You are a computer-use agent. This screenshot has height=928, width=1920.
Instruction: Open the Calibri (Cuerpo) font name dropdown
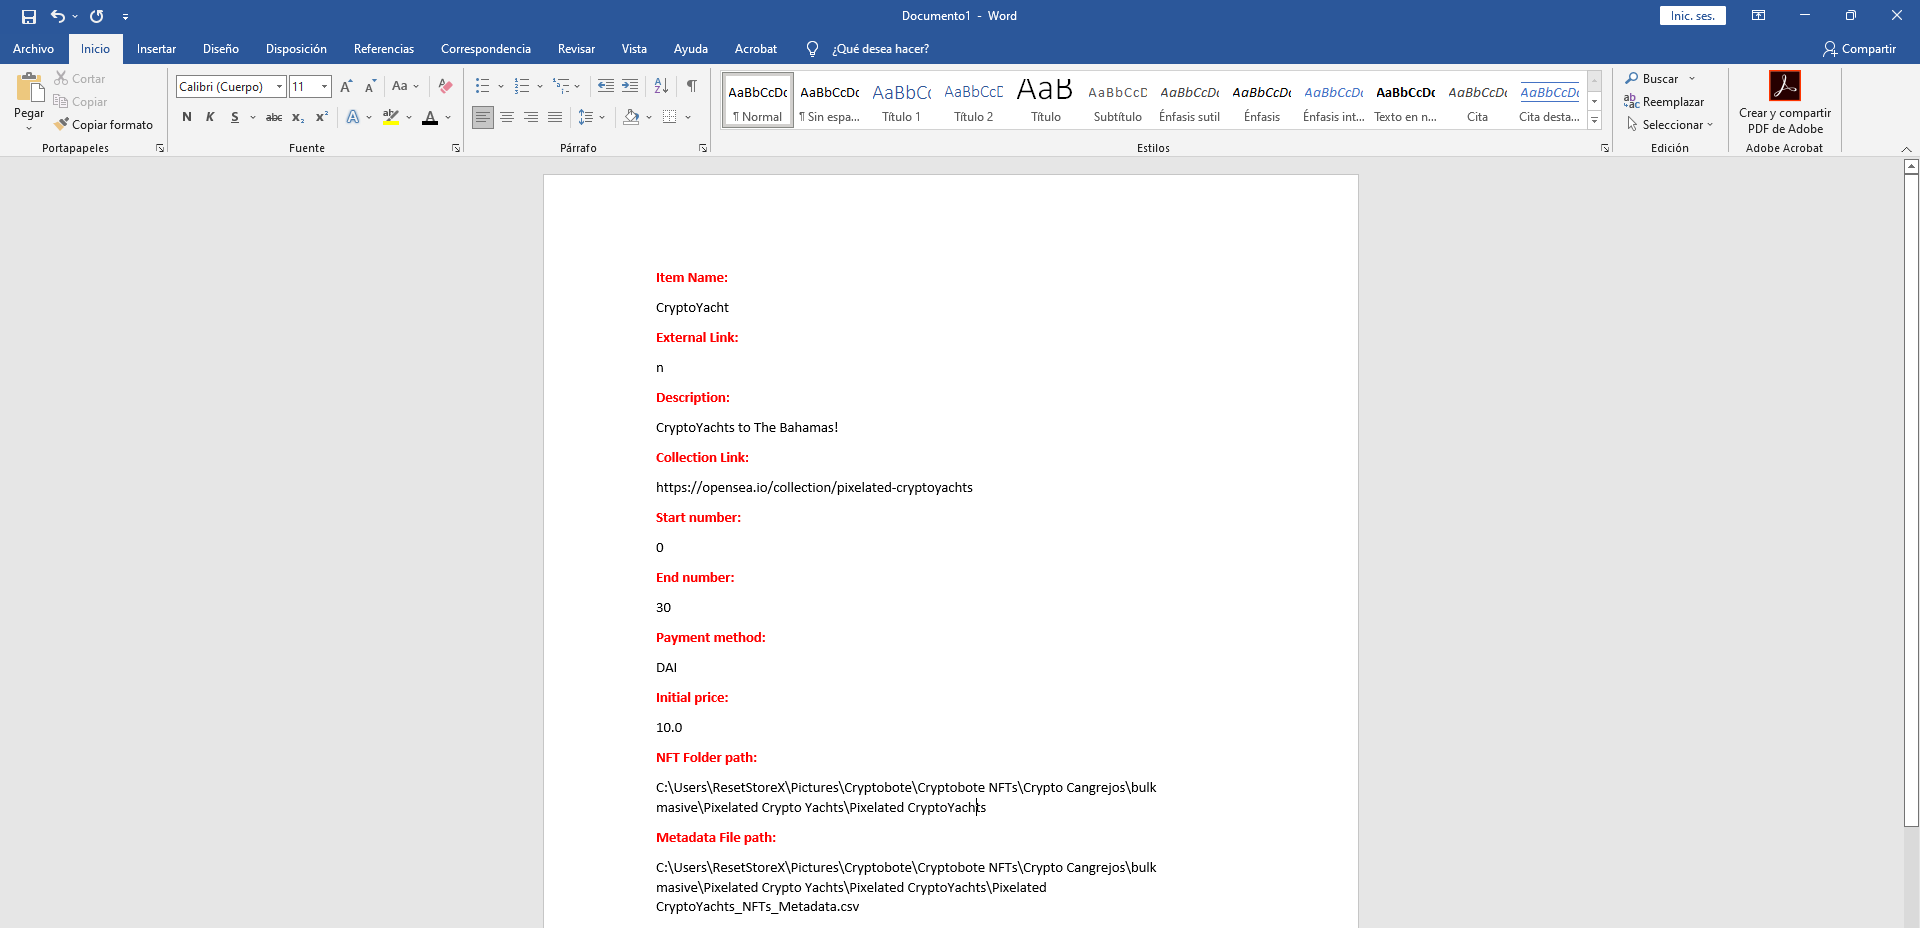click(x=279, y=87)
